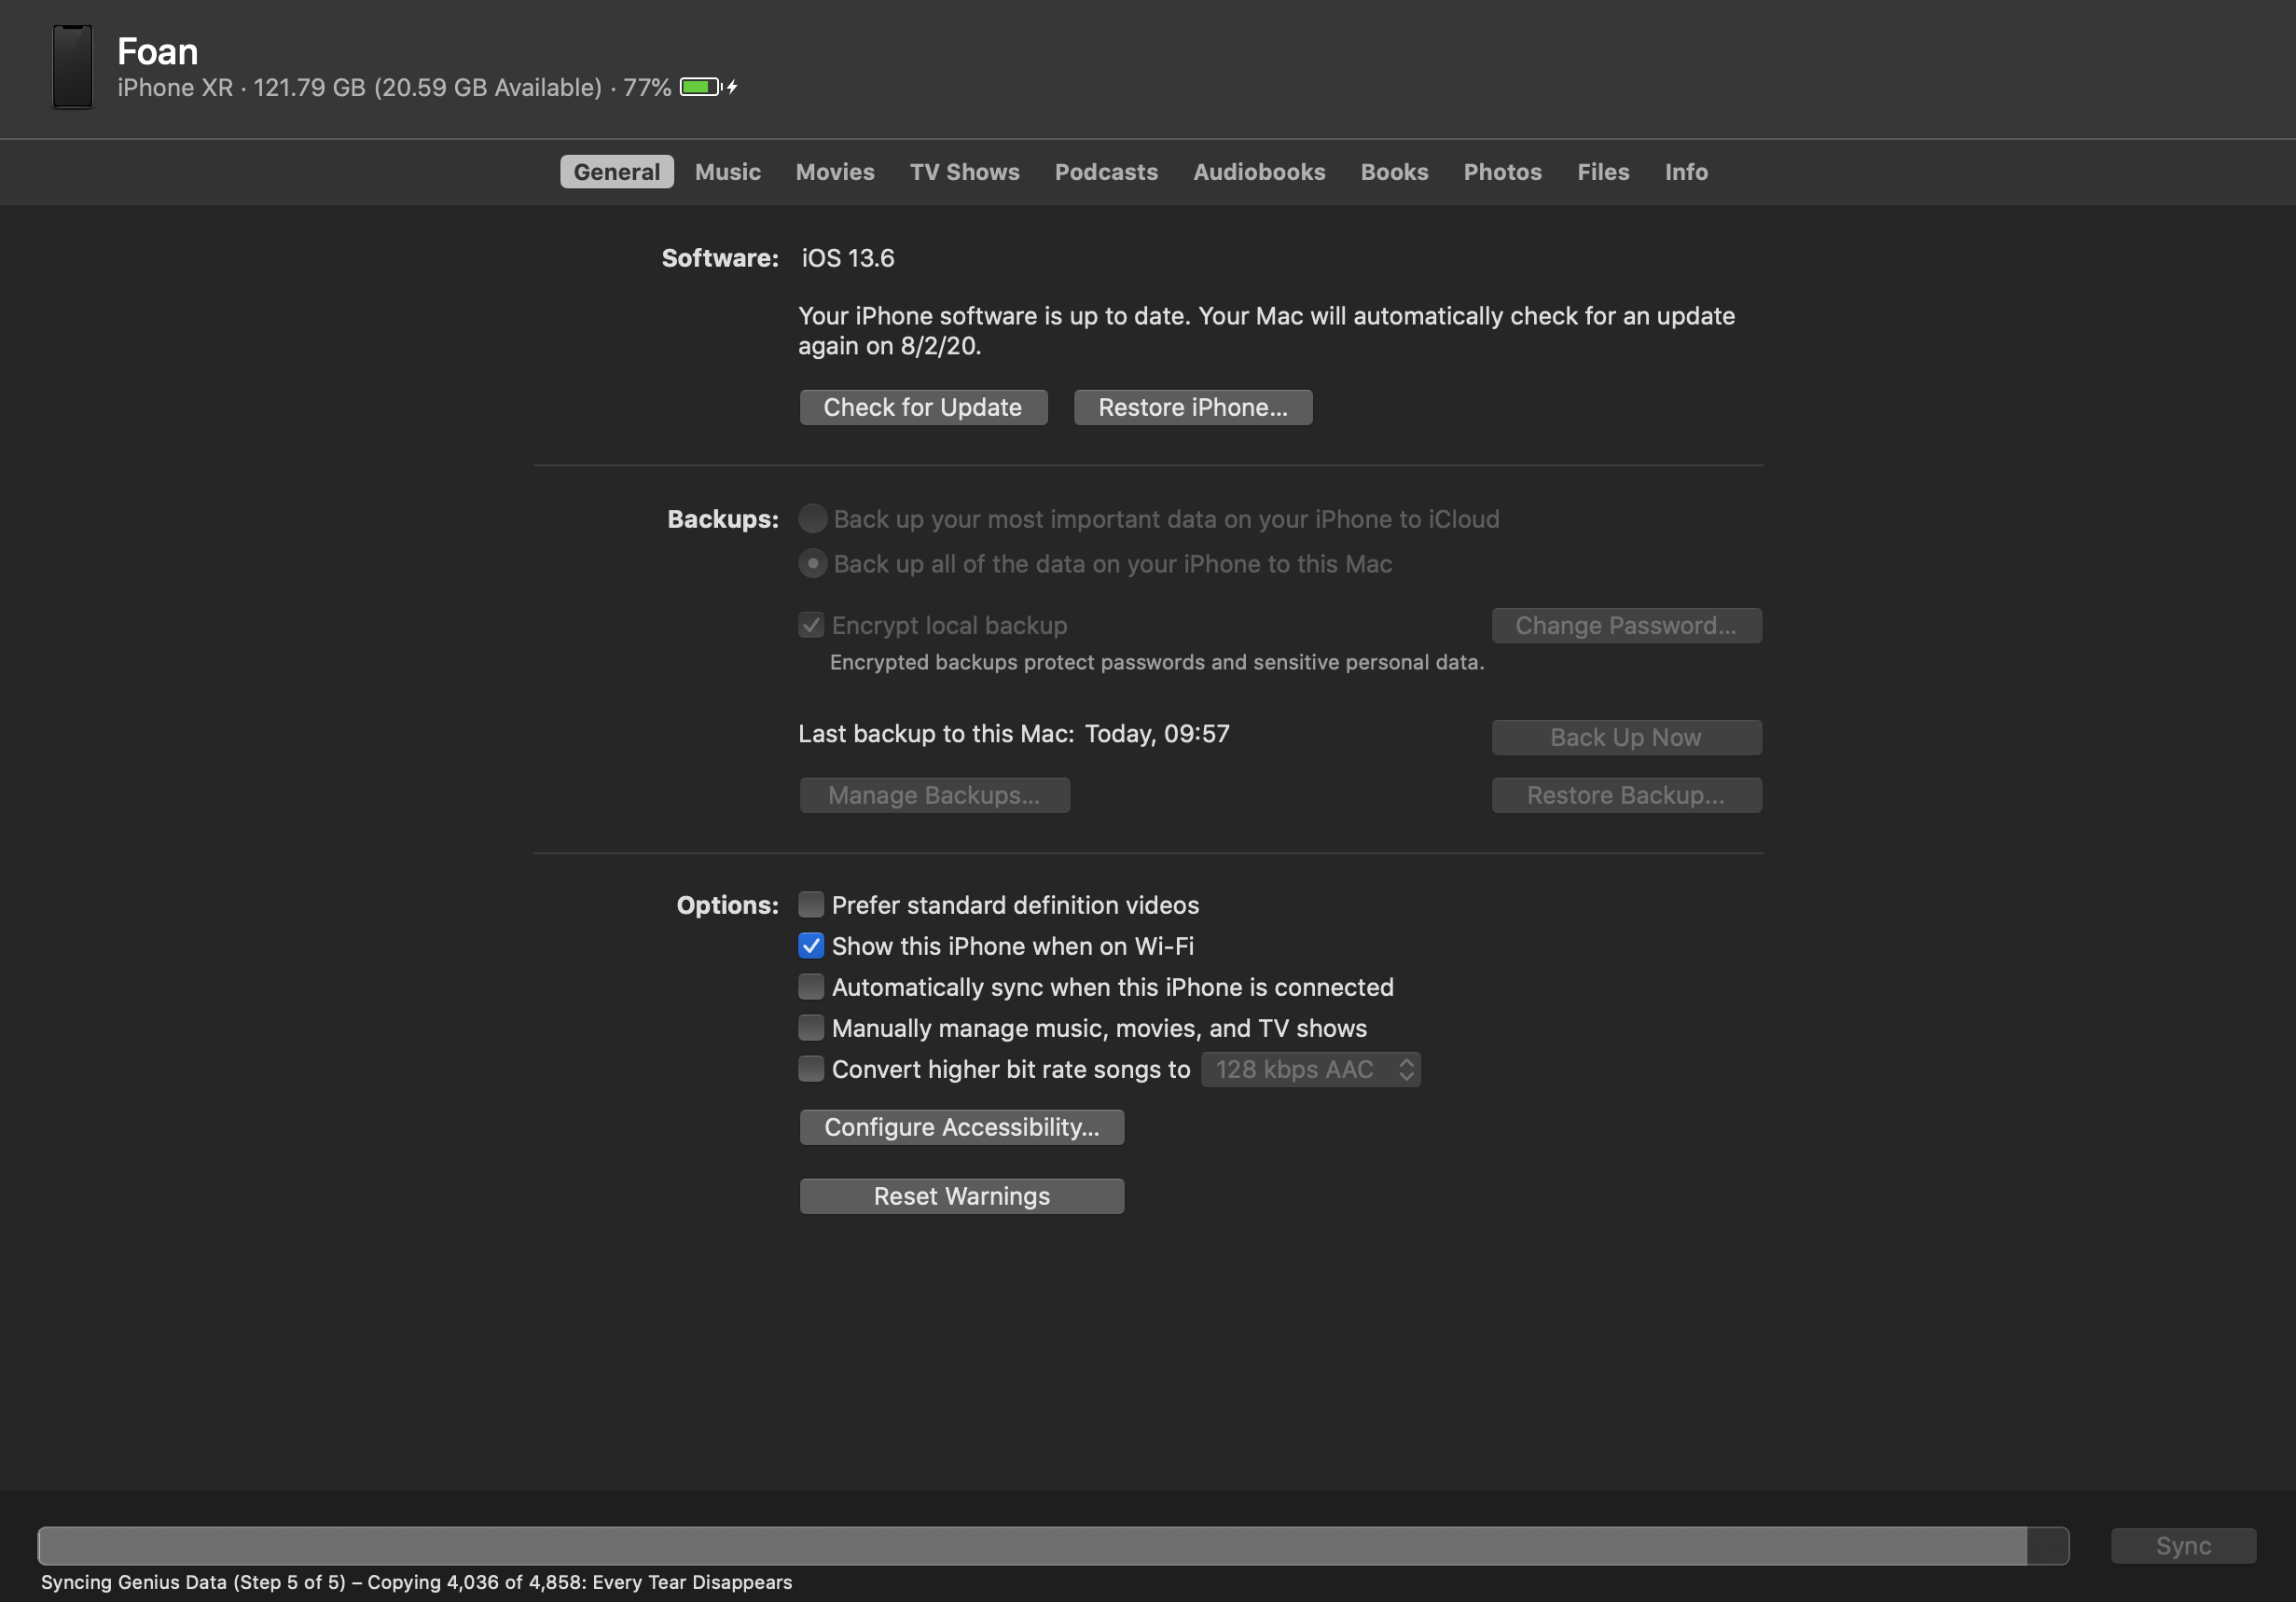Select the Podcasts tab
2296x1602 pixels.
click(x=1105, y=172)
